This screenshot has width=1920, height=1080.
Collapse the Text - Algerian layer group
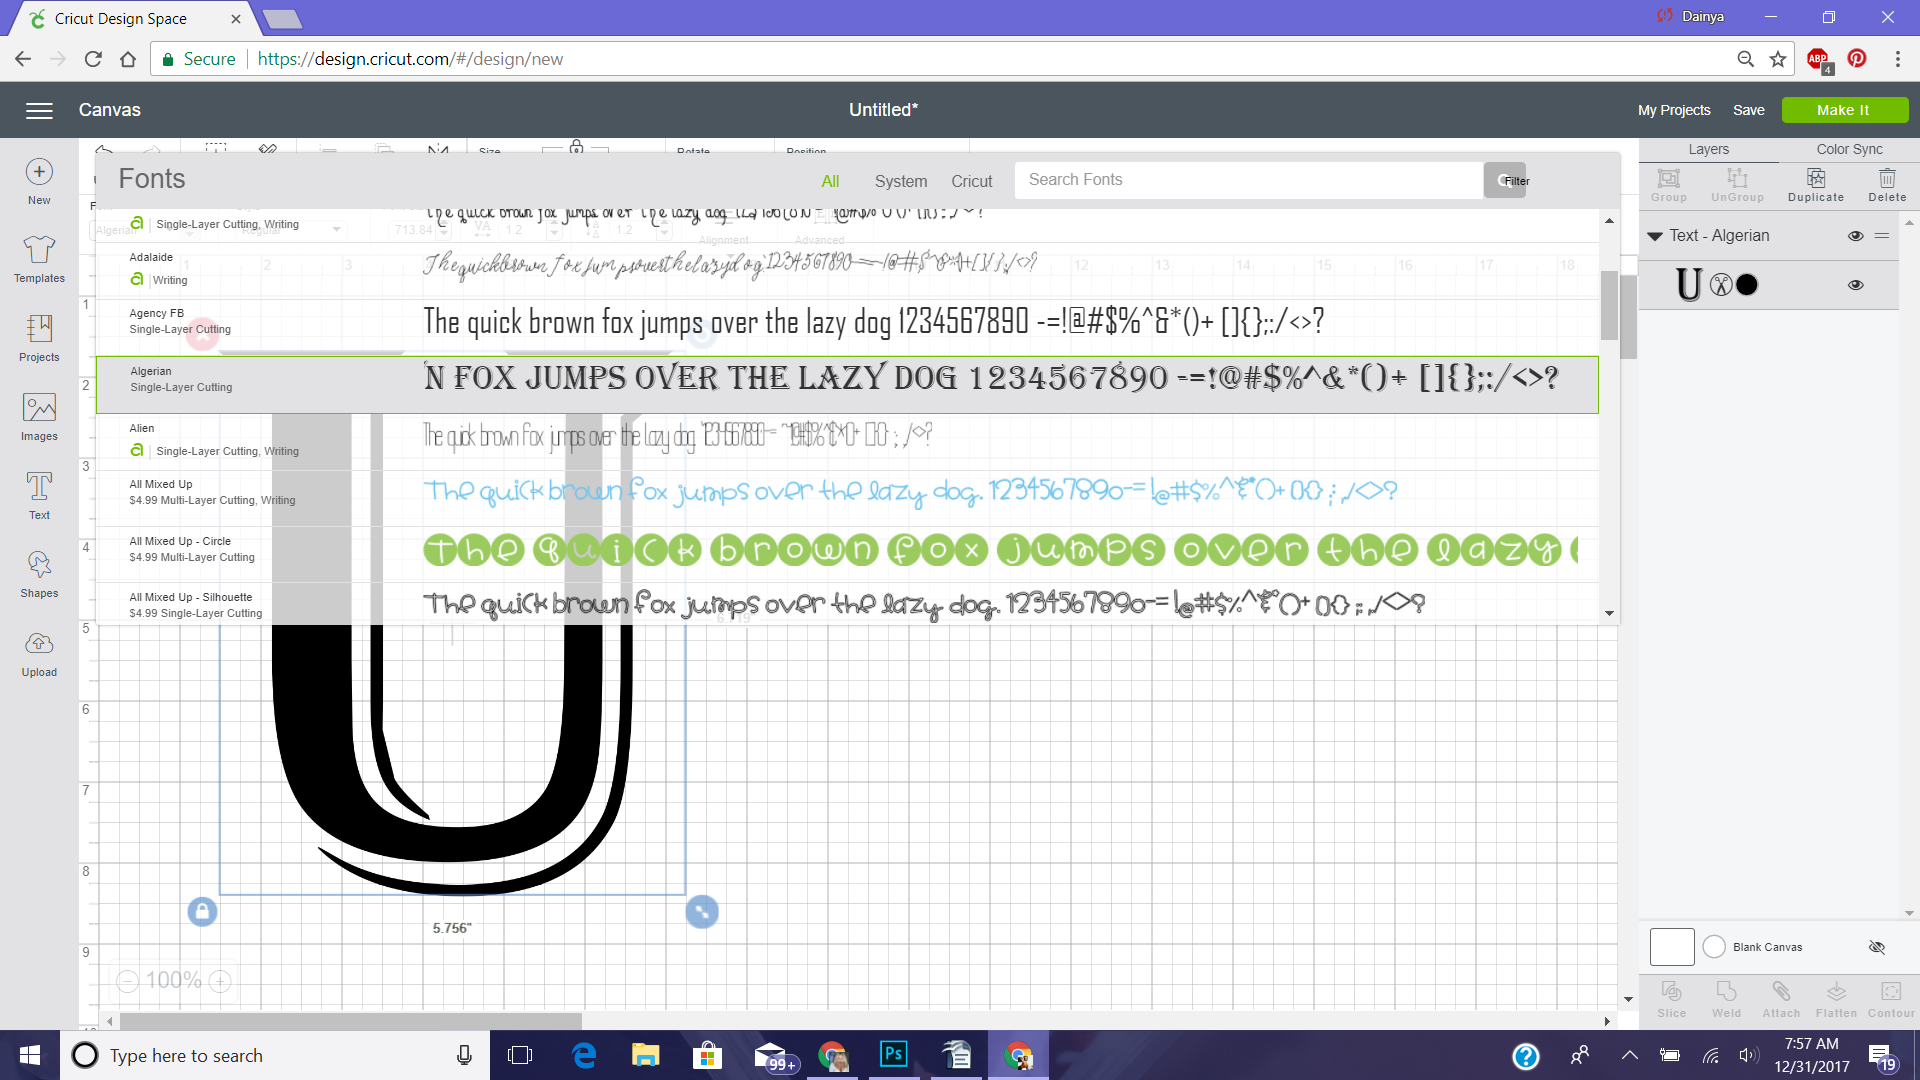point(1654,236)
